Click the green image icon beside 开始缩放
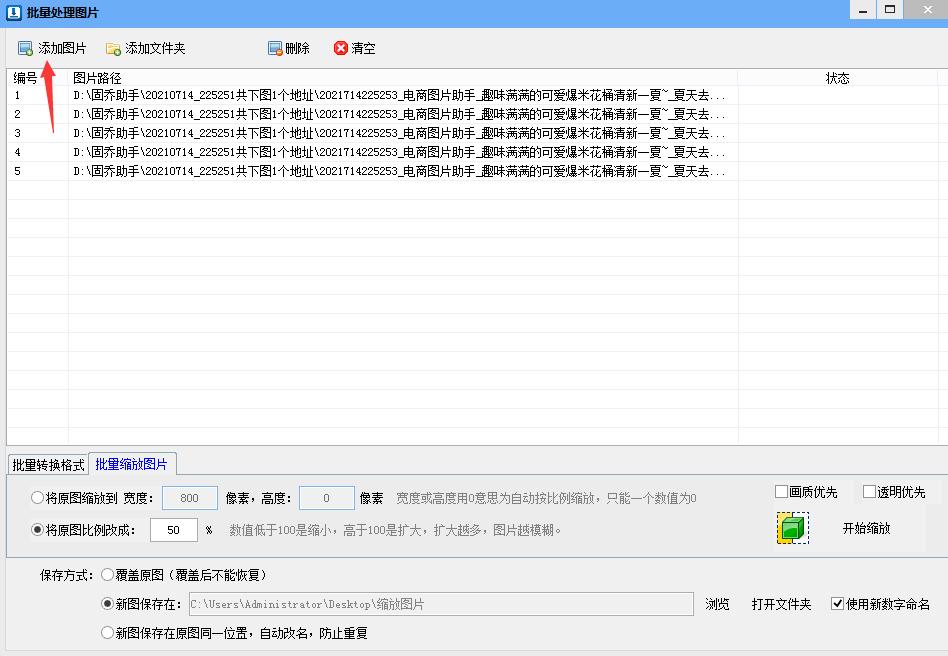This screenshot has width=948, height=656. click(792, 528)
